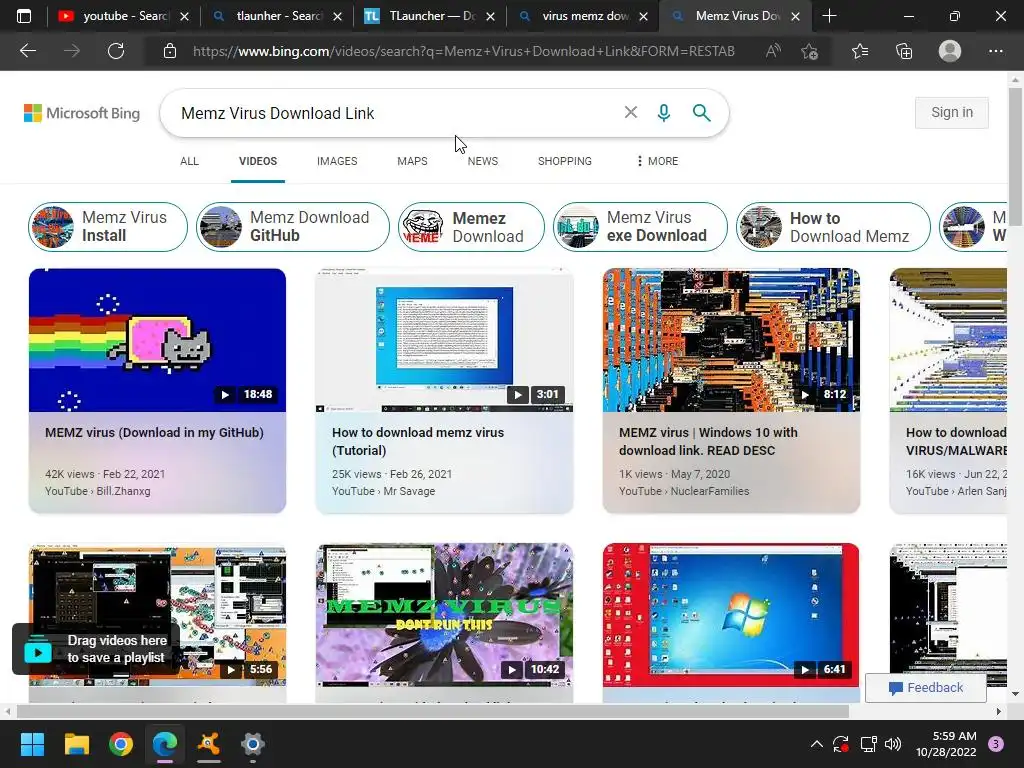1024x768 pixels.
Task: Open the orange taskbar application
Action: [x=208, y=744]
